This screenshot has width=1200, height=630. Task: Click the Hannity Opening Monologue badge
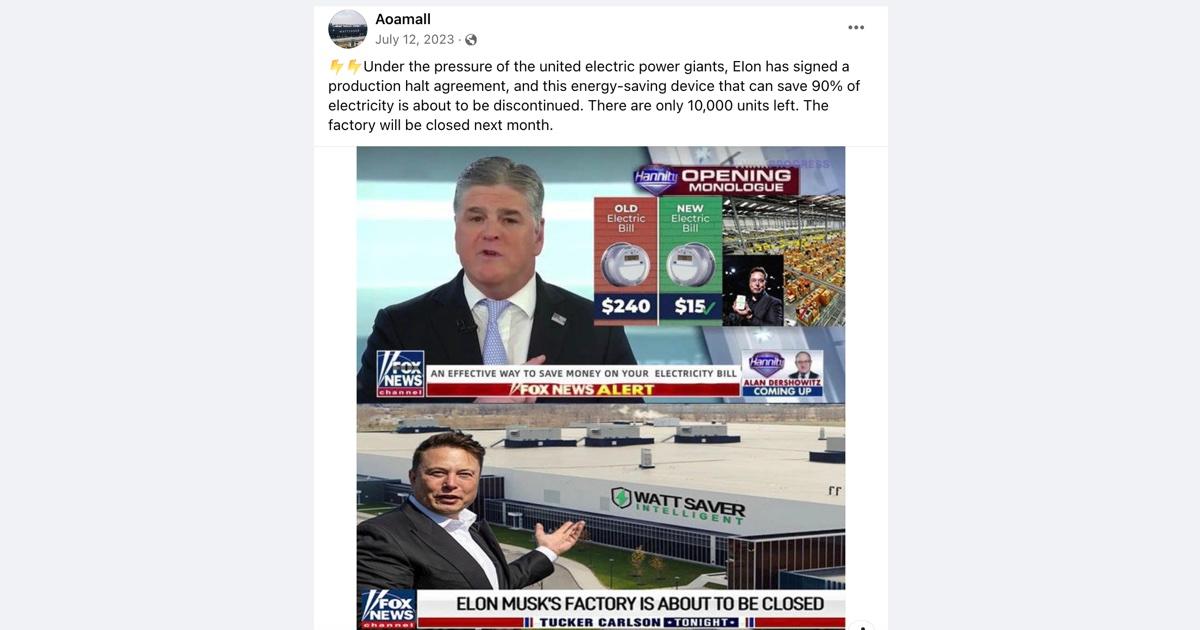[717, 179]
